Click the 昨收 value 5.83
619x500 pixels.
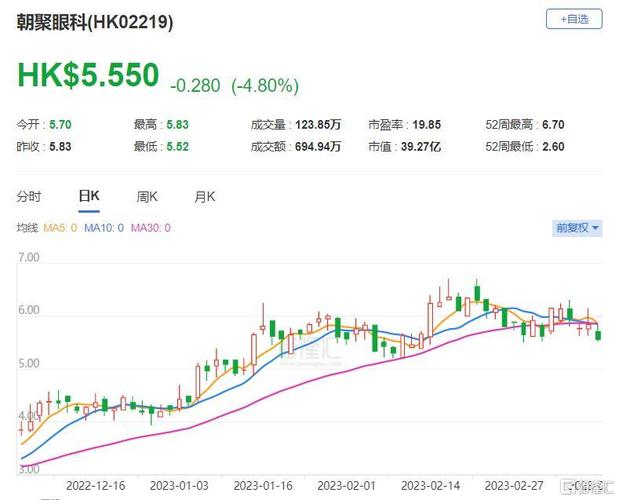[x=60, y=147]
